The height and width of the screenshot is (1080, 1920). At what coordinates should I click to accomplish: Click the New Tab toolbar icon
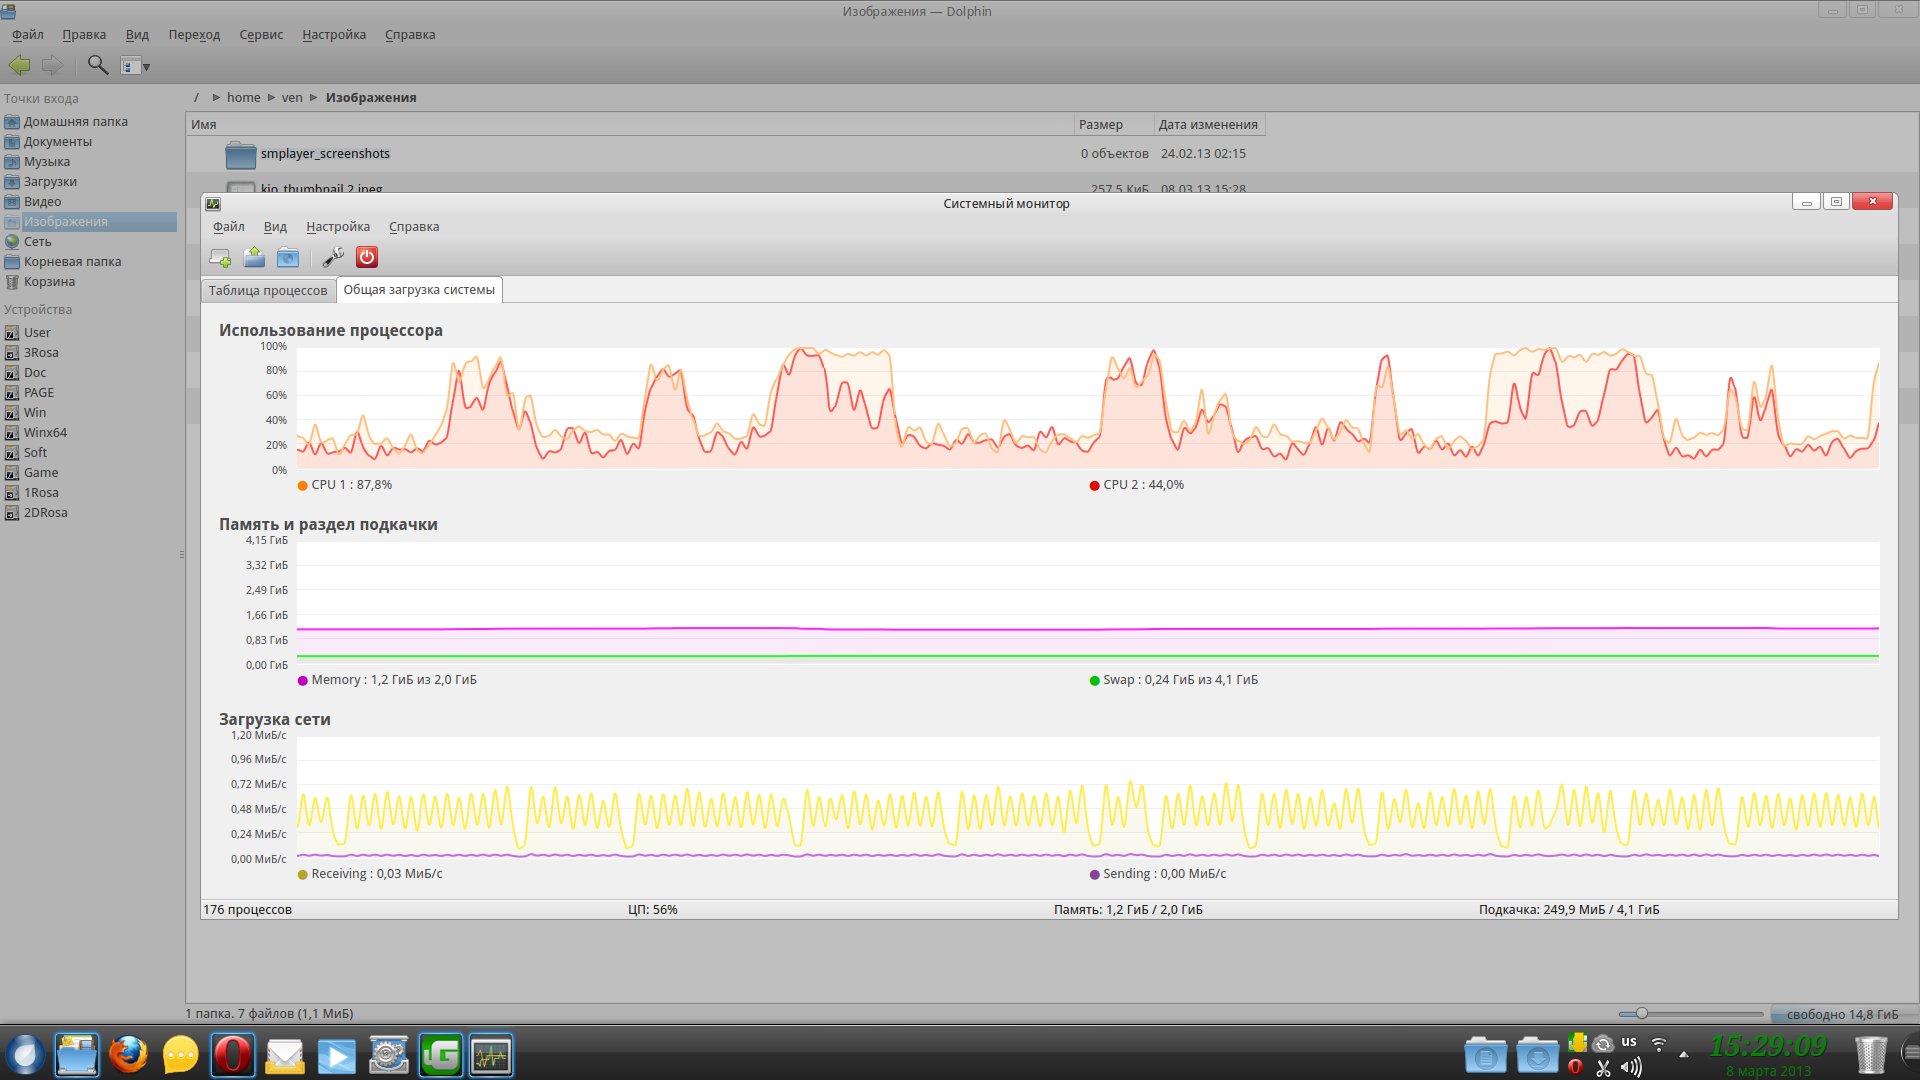click(x=220, y=258)
